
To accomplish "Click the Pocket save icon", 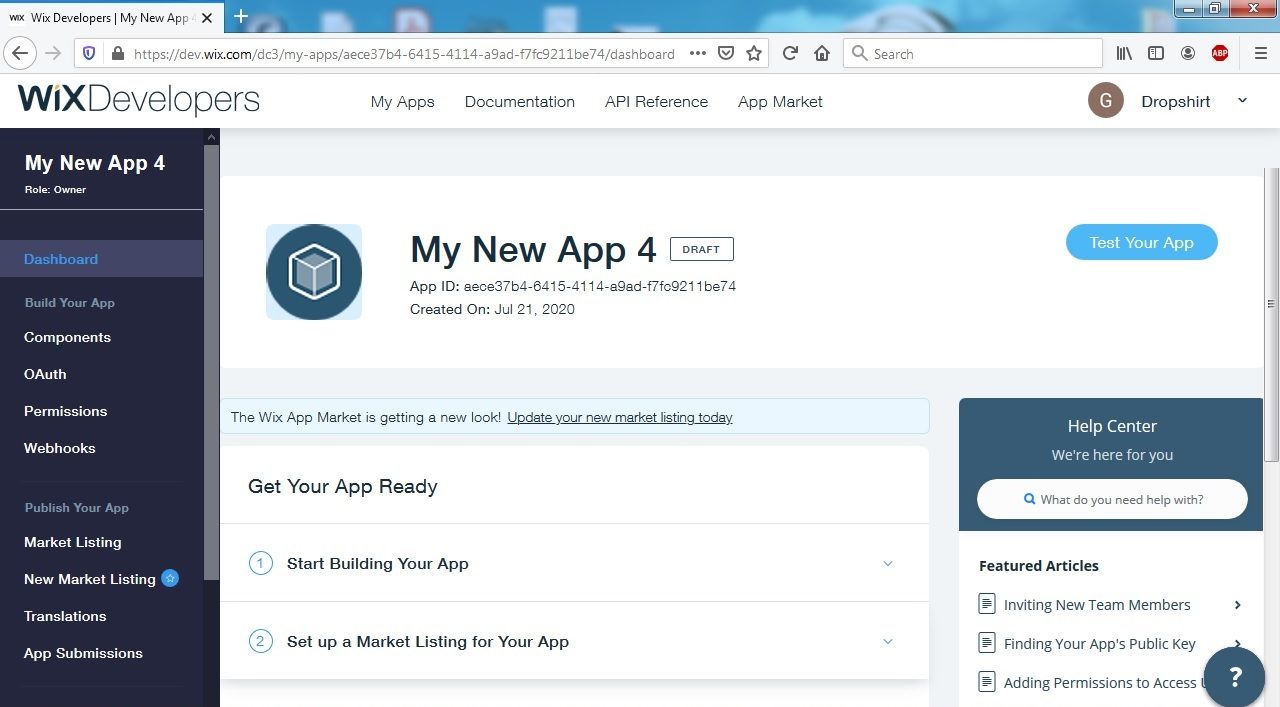I will (727, 53).
